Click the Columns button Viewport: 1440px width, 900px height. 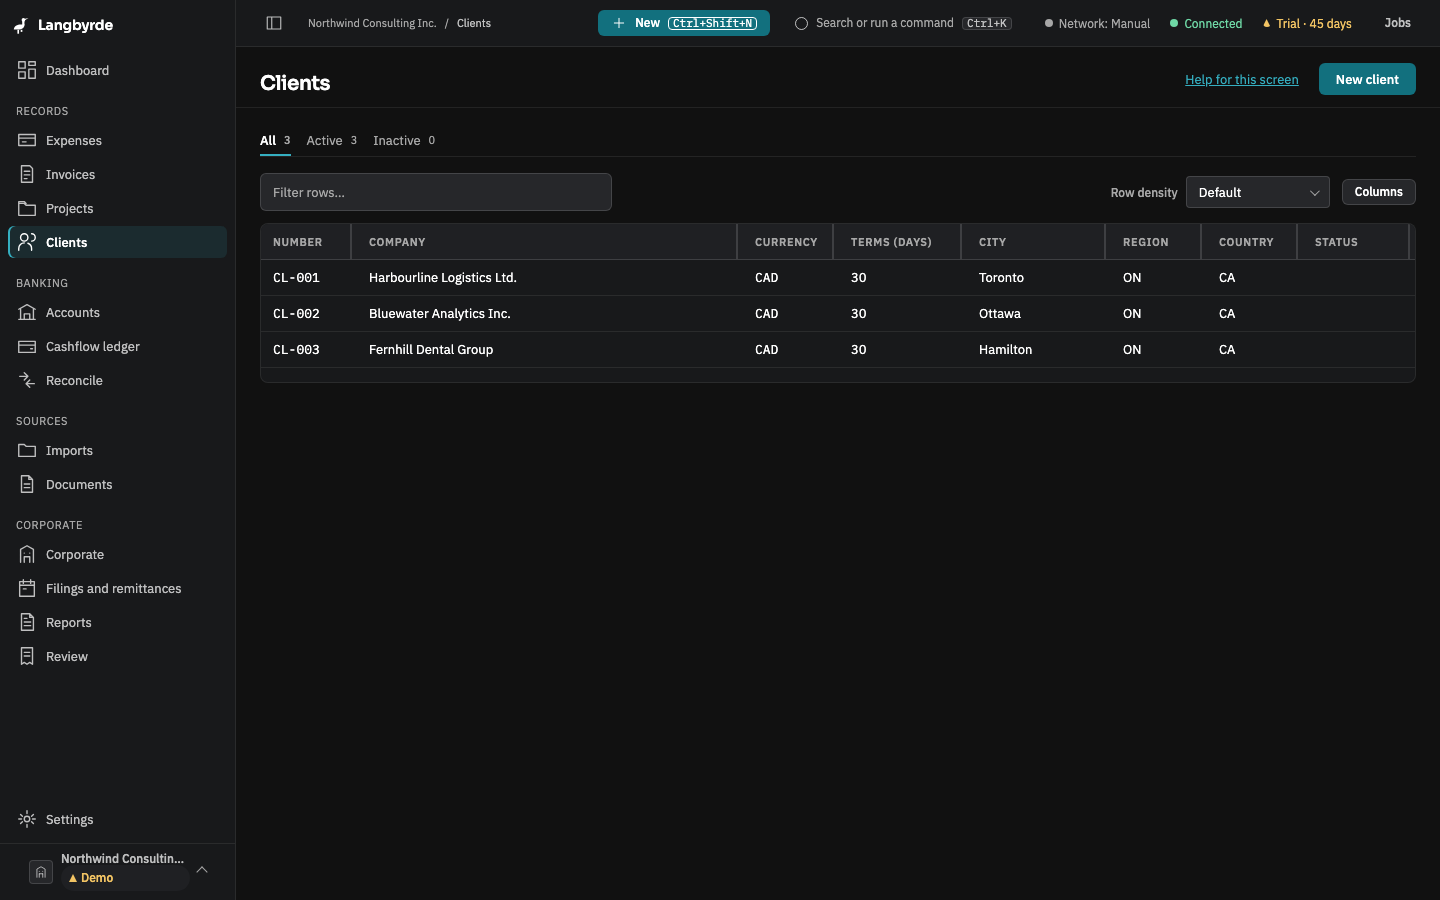[x=1378, y=192]
